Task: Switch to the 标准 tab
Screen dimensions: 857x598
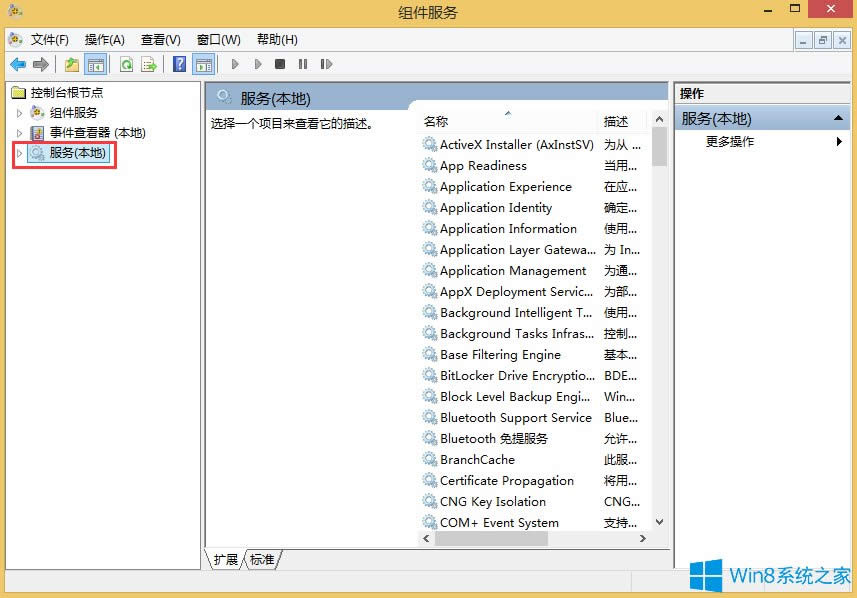Action: pos(261,560)
